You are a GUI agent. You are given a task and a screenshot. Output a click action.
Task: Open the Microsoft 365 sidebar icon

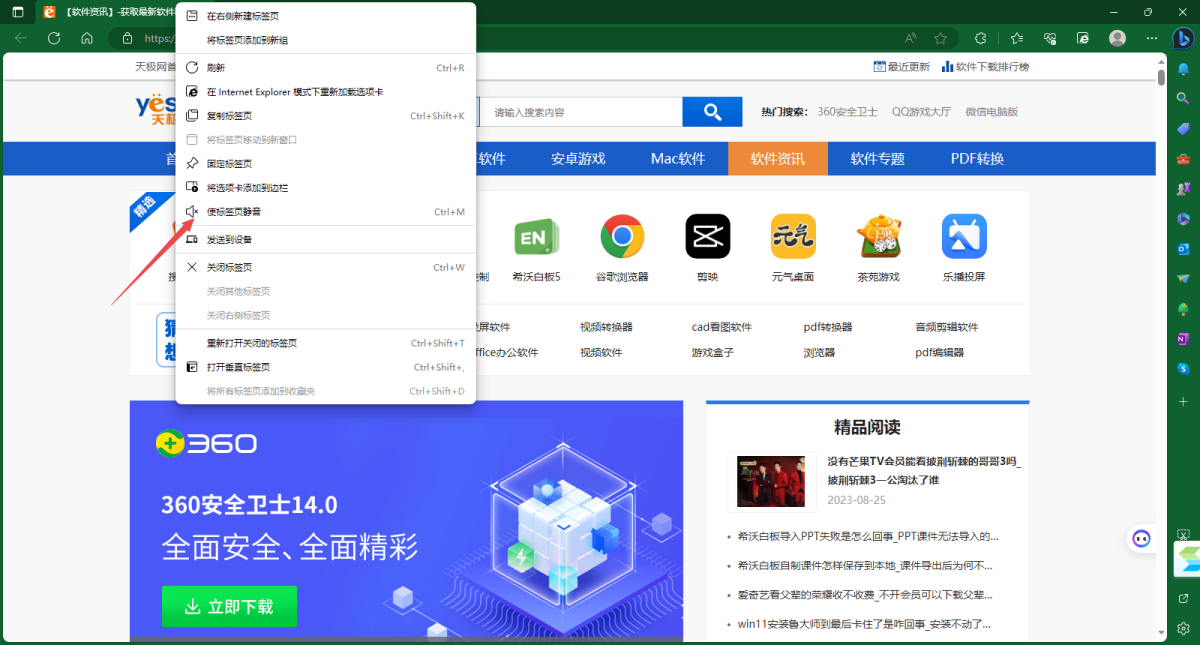[x=1183, y=219]
